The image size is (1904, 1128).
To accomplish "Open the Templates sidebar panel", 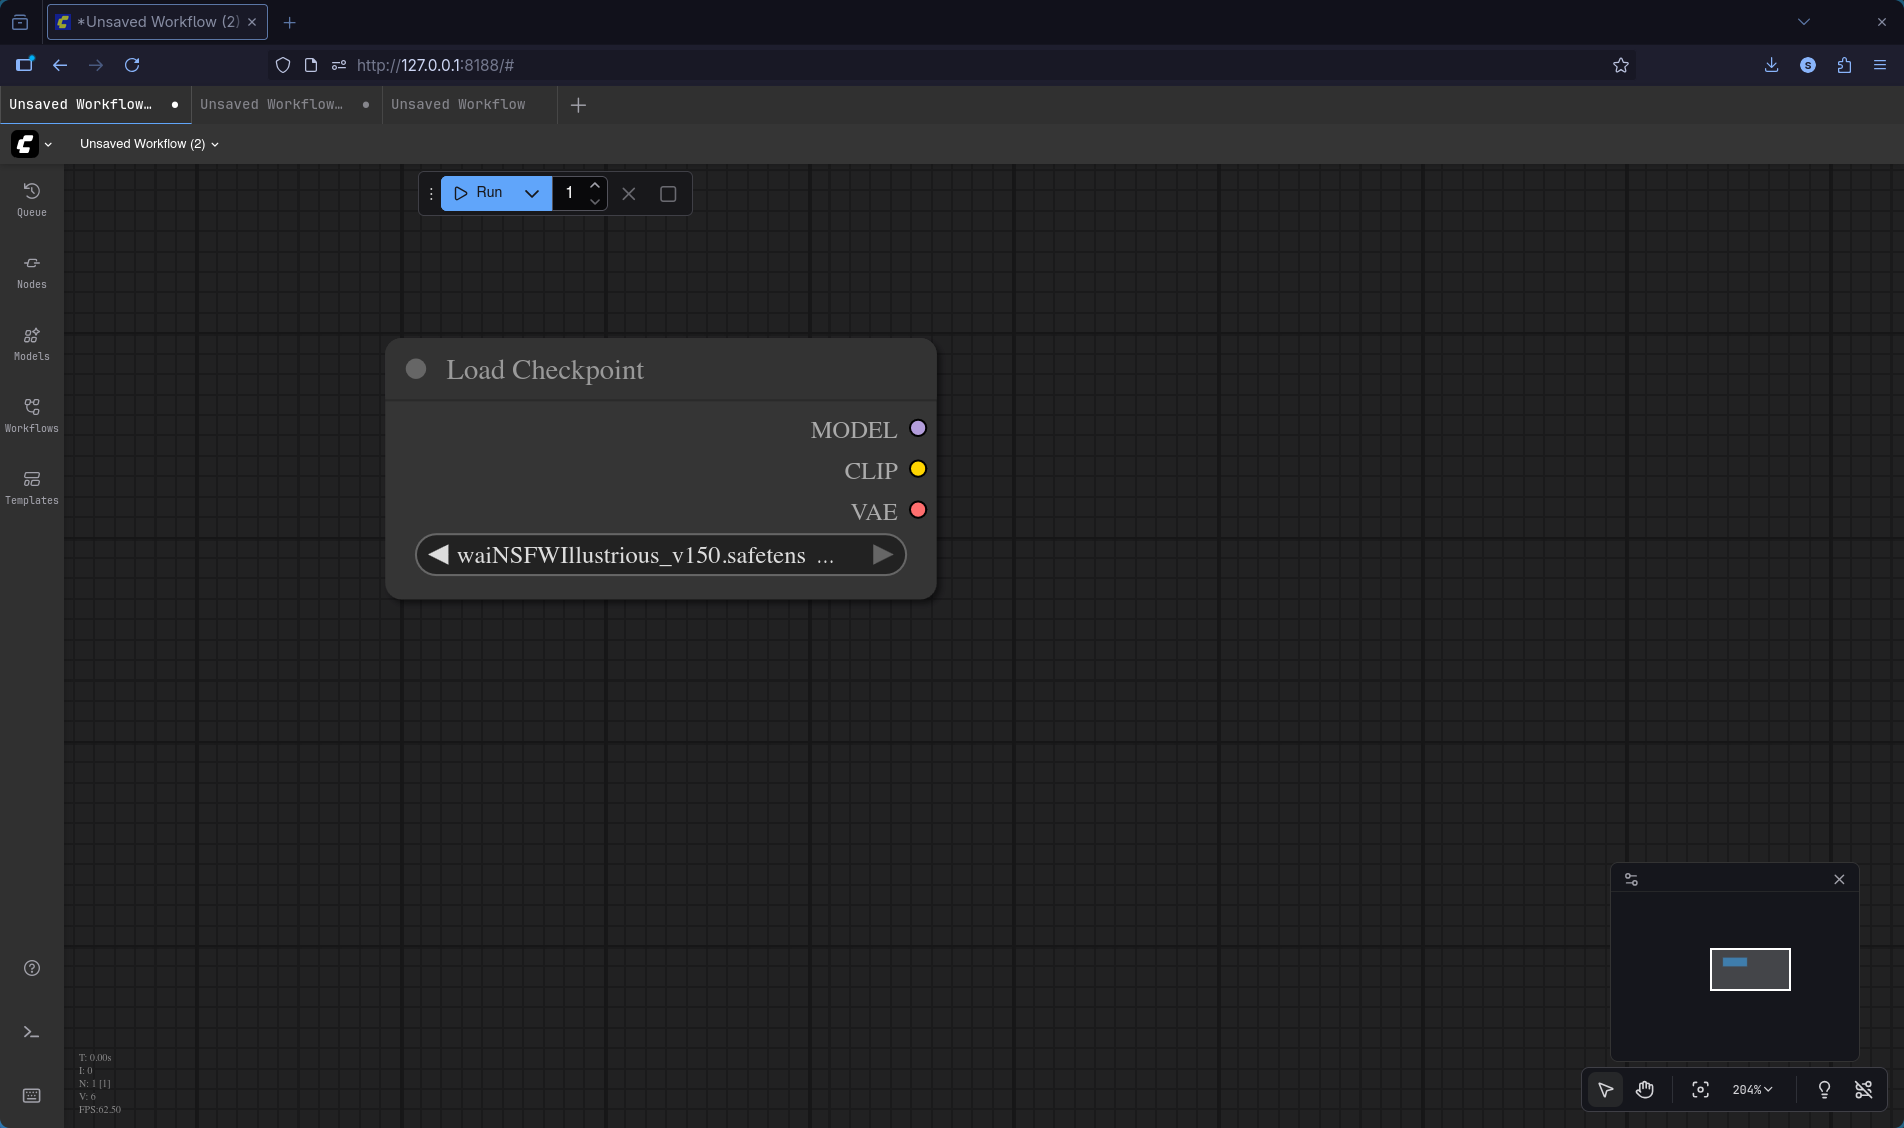I will click(x=31, y=487).
